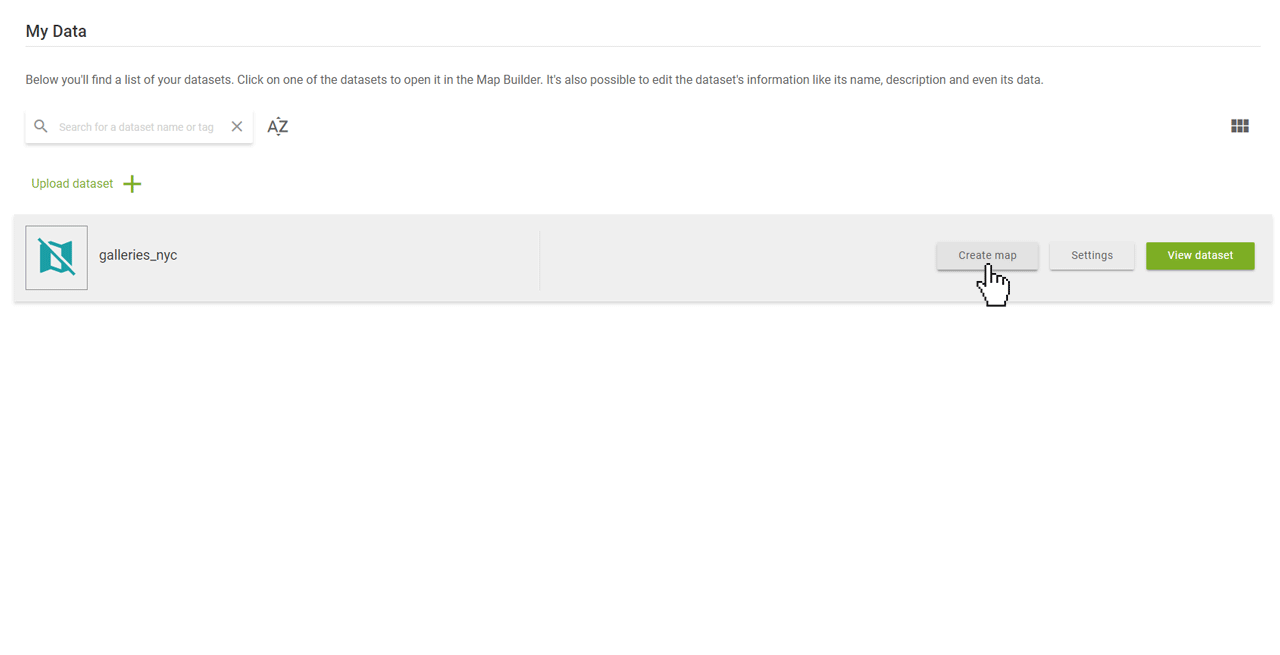Click the search placeholder text

pos(136,127)
